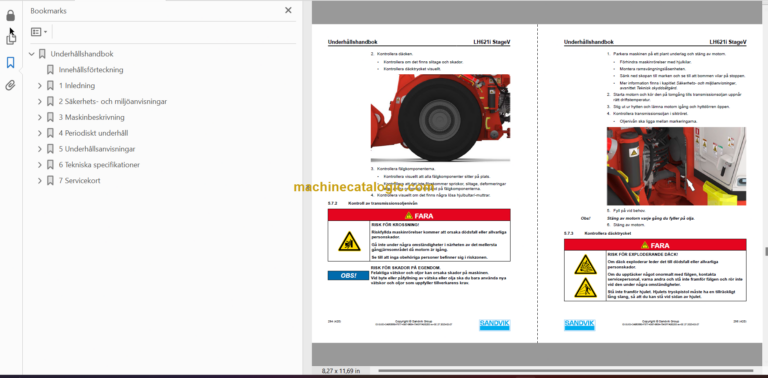Open the attachments paperclip panel
The height and width of the screenshot is (378, 768).
point(10,86)
